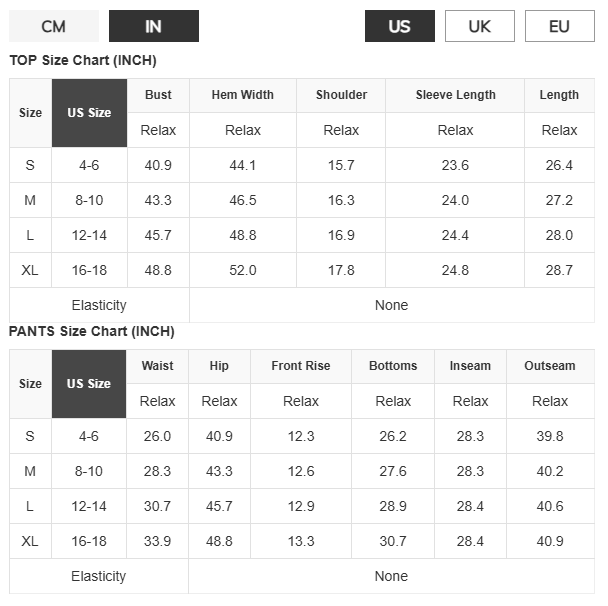Click the Elasticity label in top chart

coord(99,306)
